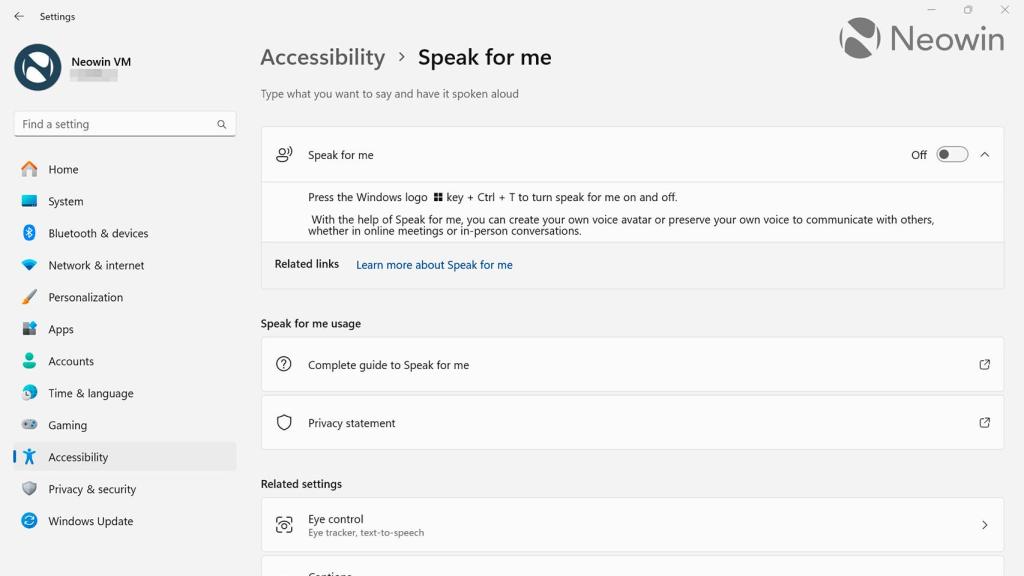Viewport: 1024px width, 576px height.
Task: Open Privacy & security settings
Action: pos(124,488)
